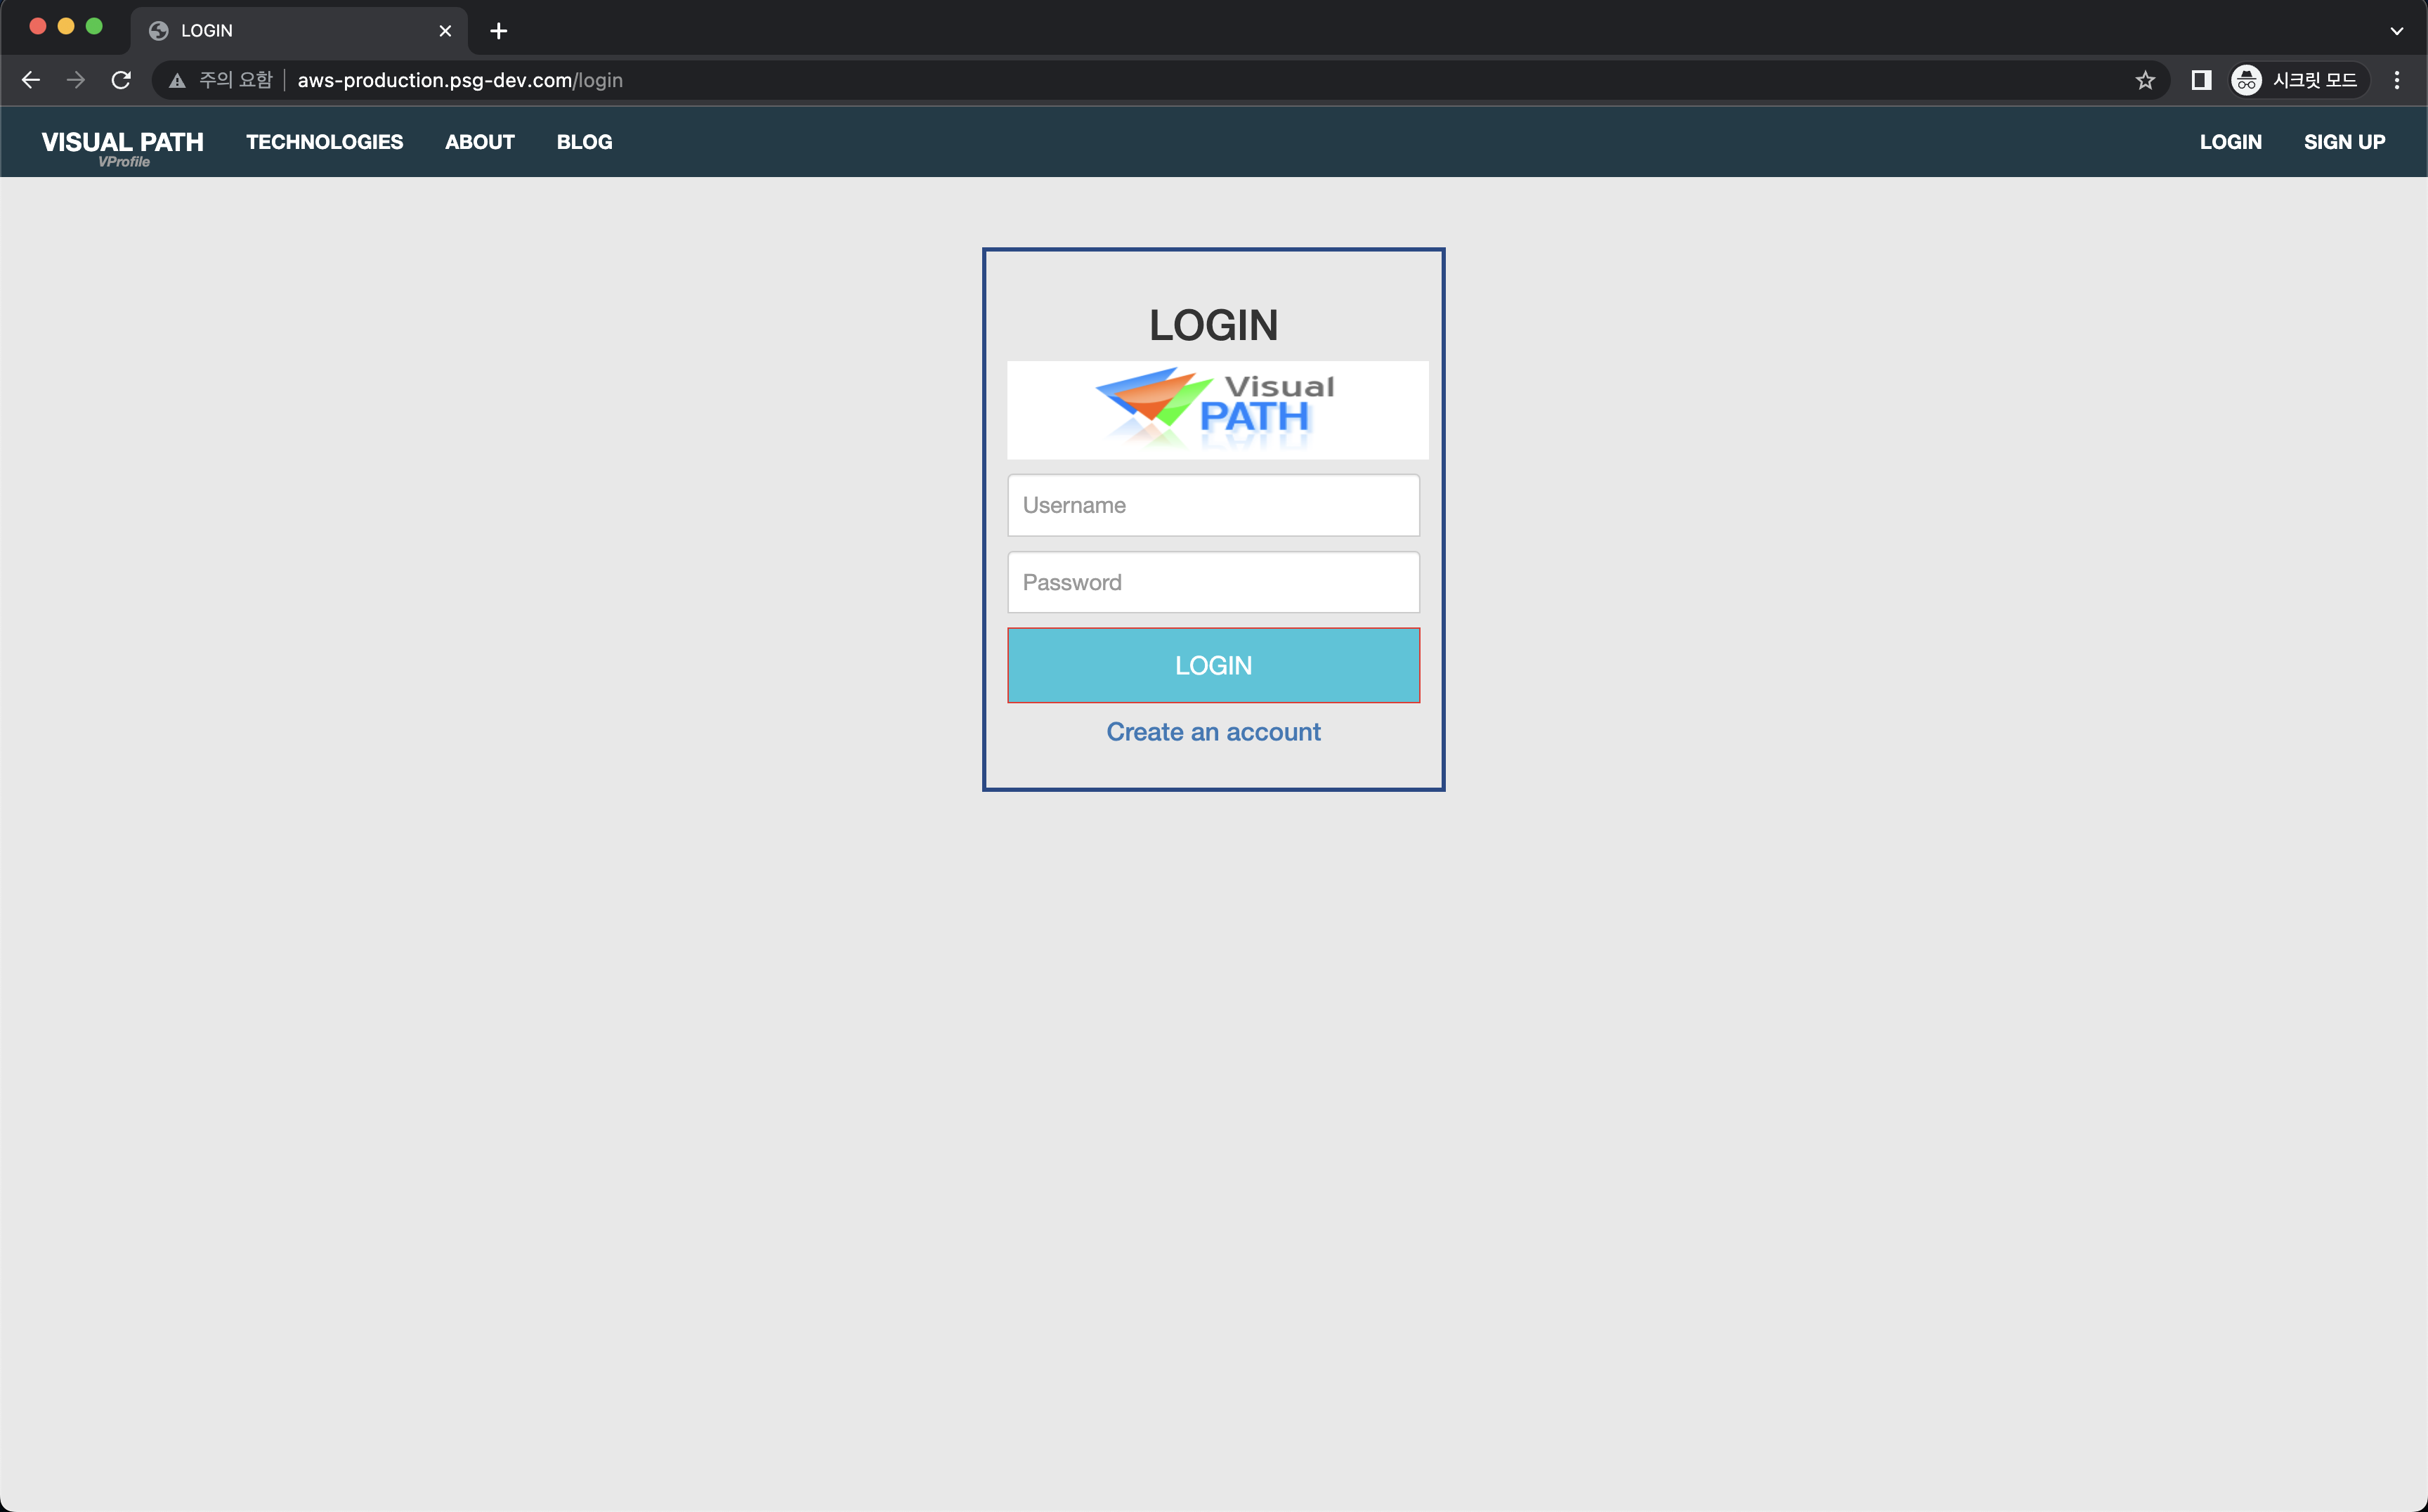The height and width of the screenshot is (1512, 2428).
Task: Open Chrome three-dot menu
Action: pos(2397,80)
